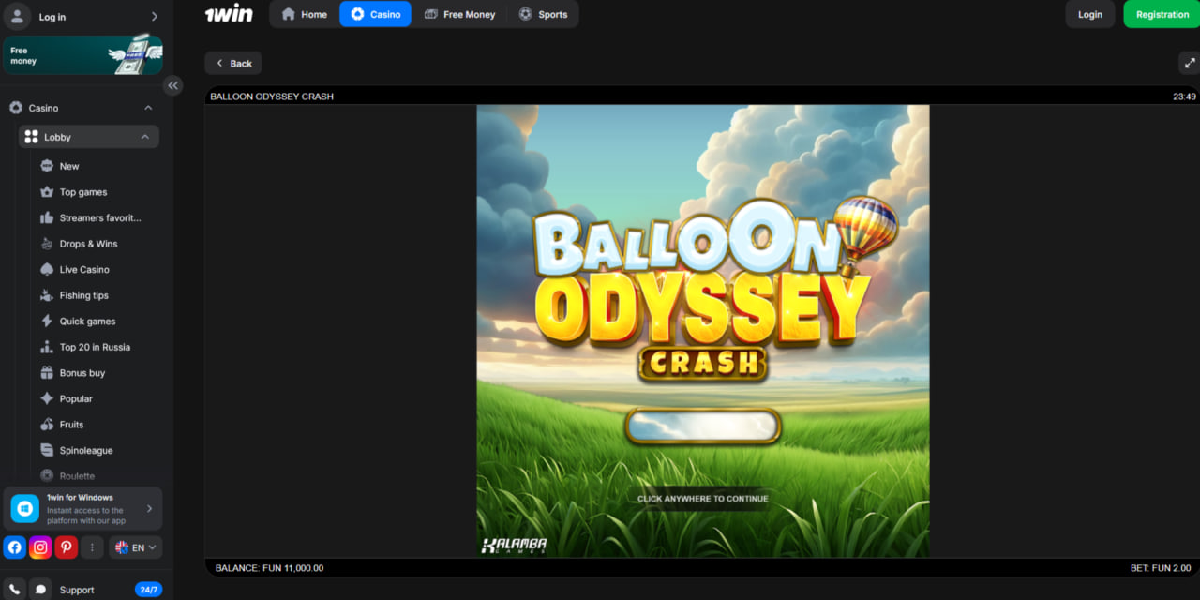Show more social links three-dot icon
Viewport: 1200px width, 600px height.
point(92,547)
